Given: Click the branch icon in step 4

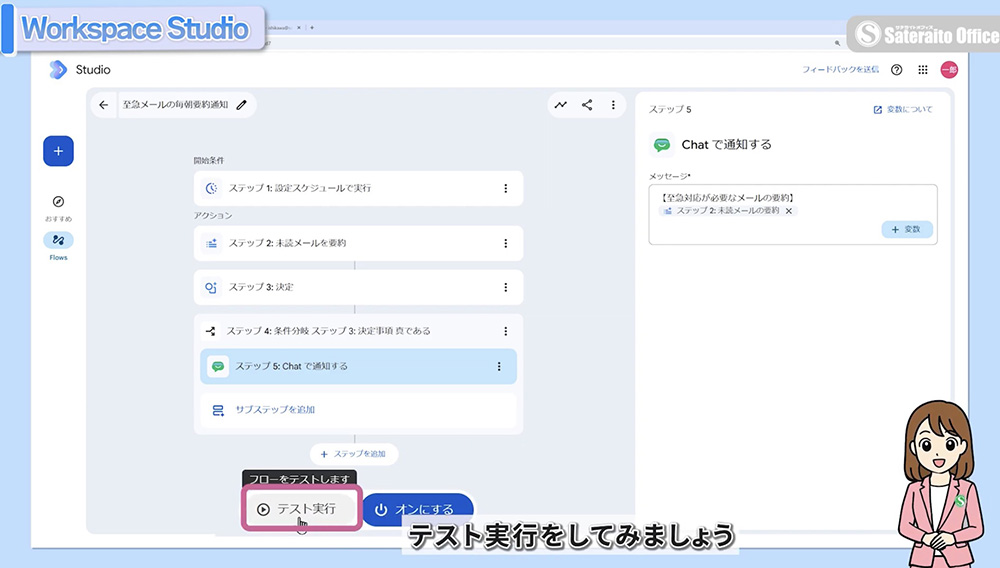Looking at the screenshot, I should pyautogui.click(x=210, y=331).
